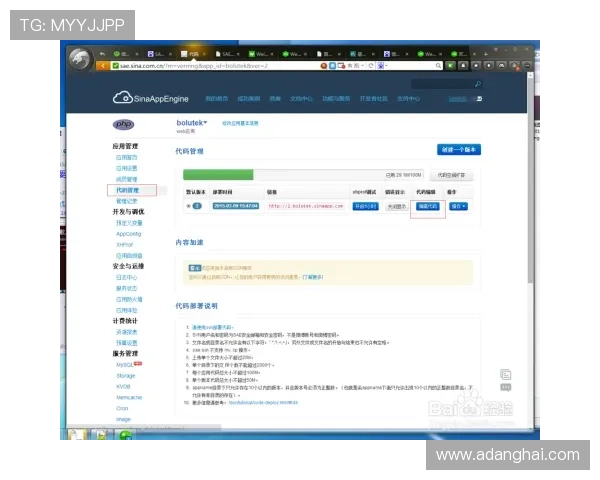Click the lower chat icon at page right
Image resolution: width=600 pixels, height=480 pixels.
505,387
